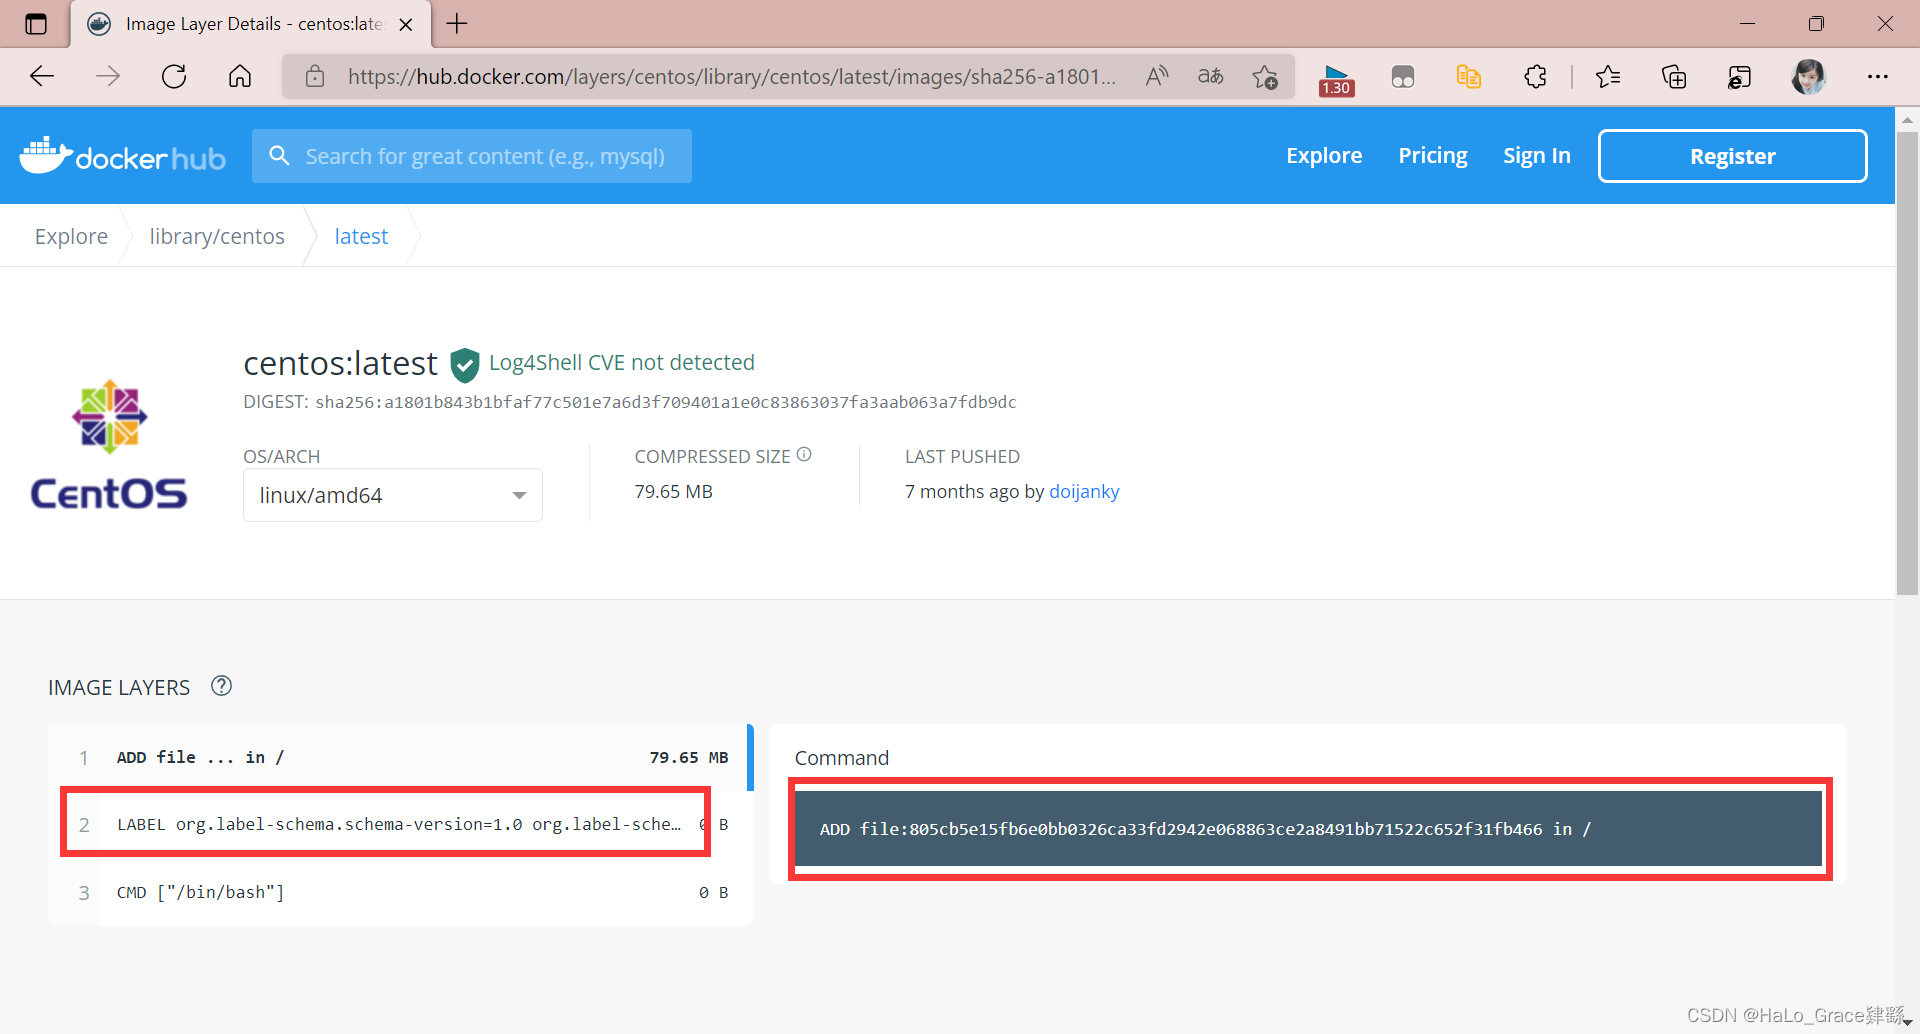Open the Collections icon
Screen dimensions: 1920x1034
1674,76
